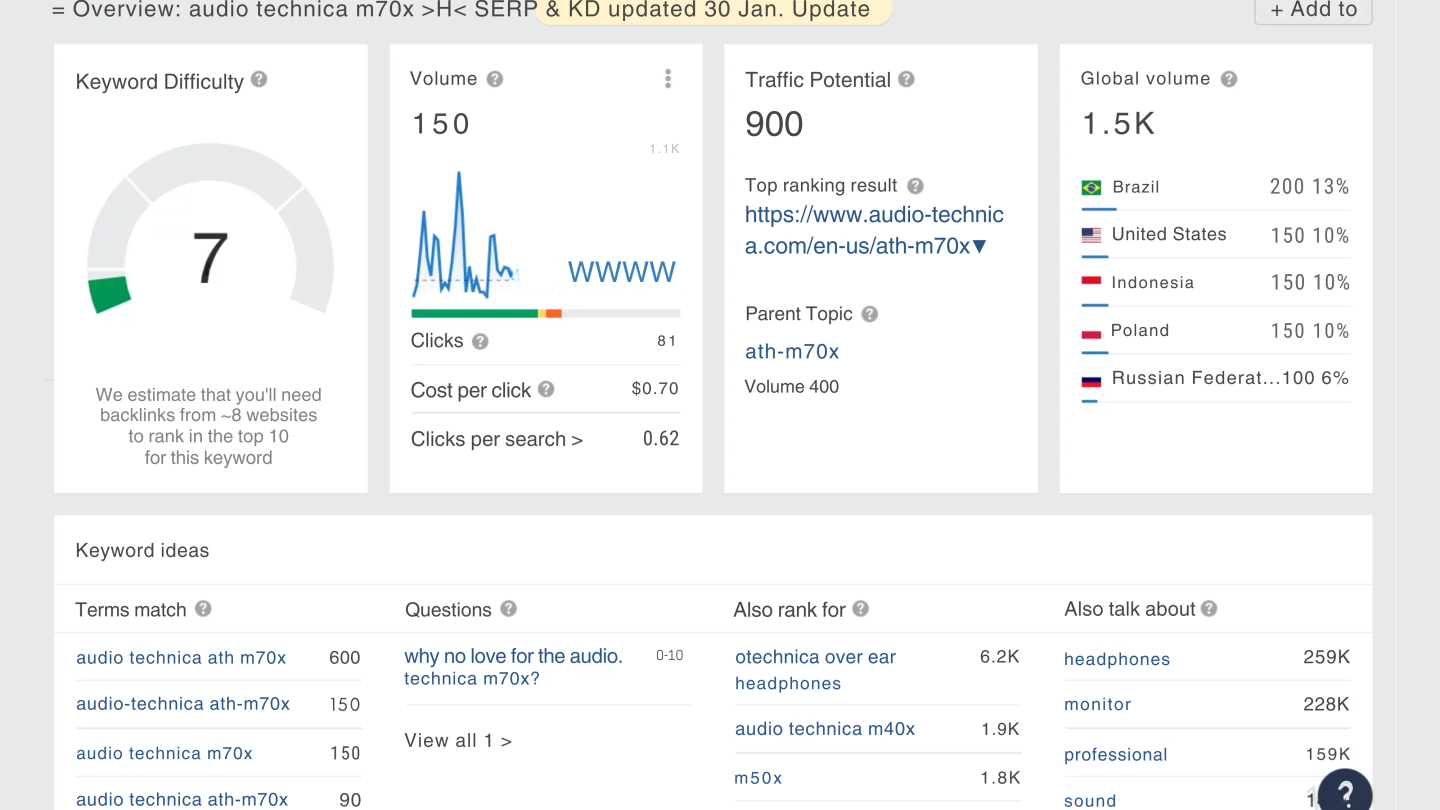Screen dimensions: 1440x810
Task: Click the Also talk about help icon
Action: [1209, 608]
